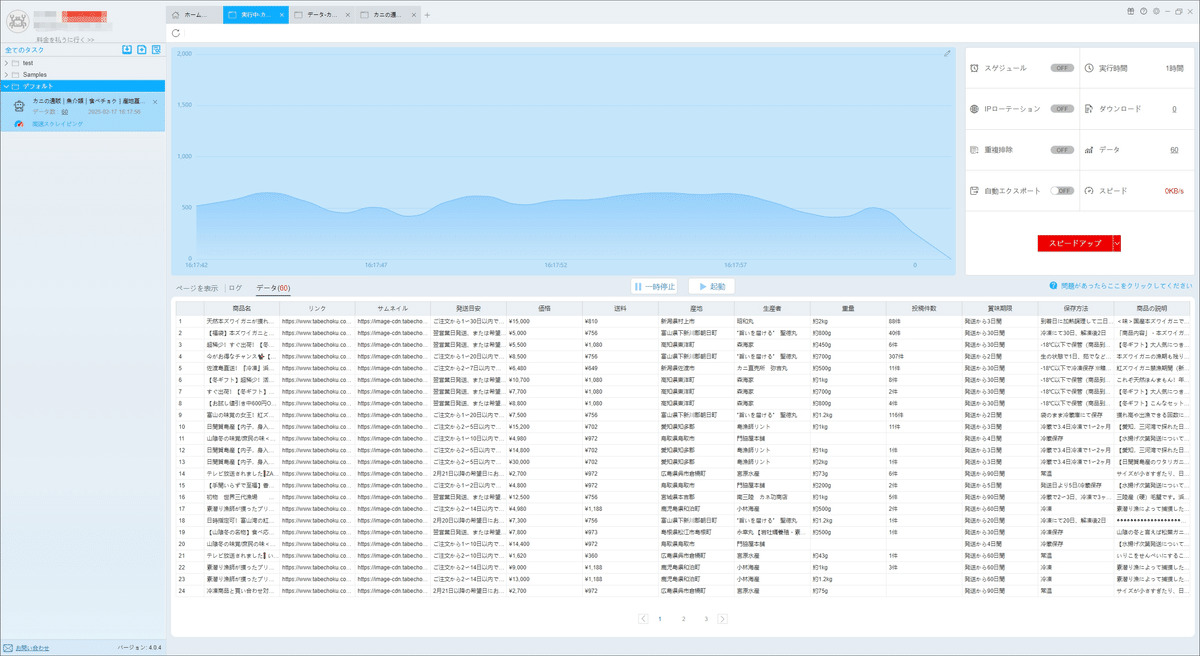The width and height of the screenshot is (1200, 656).
Task: Click the 価格 column header
Action: [x=544, y=309]
